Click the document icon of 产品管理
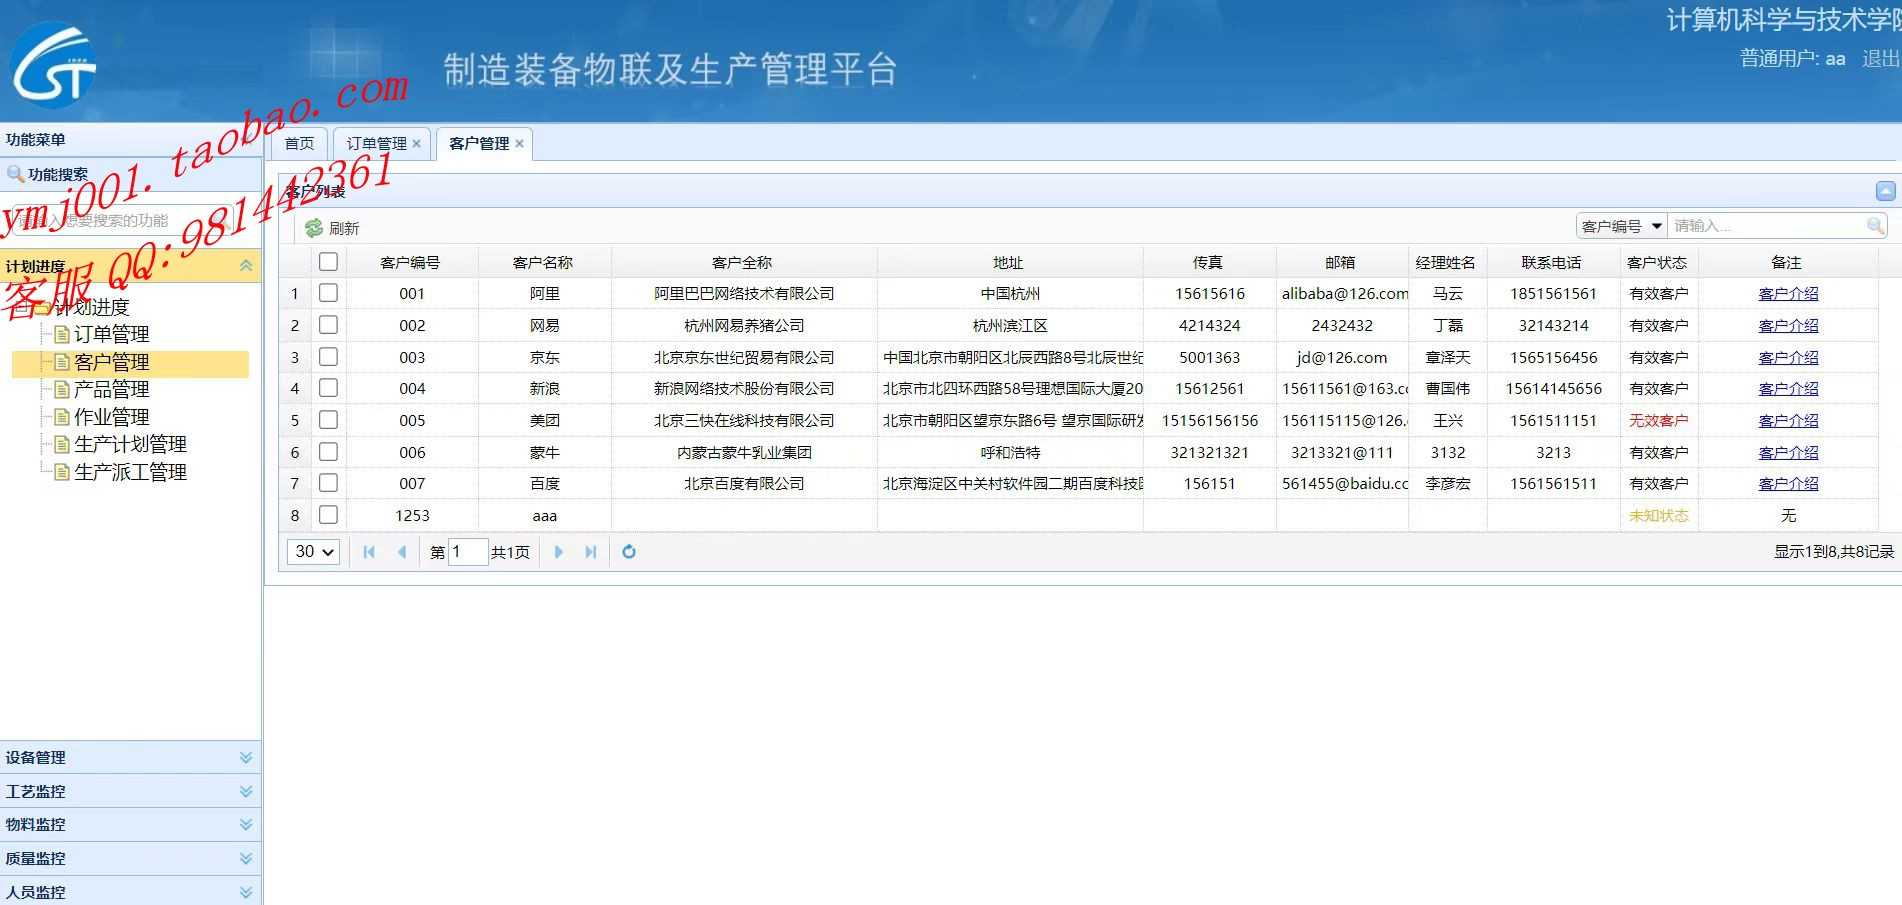This screenshot has height=905, width=1902. click(x=62, y=389)
